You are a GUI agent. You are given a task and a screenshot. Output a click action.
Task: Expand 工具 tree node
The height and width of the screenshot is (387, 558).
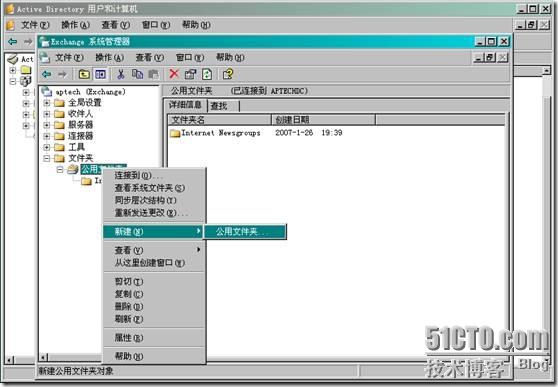(47, 147)
